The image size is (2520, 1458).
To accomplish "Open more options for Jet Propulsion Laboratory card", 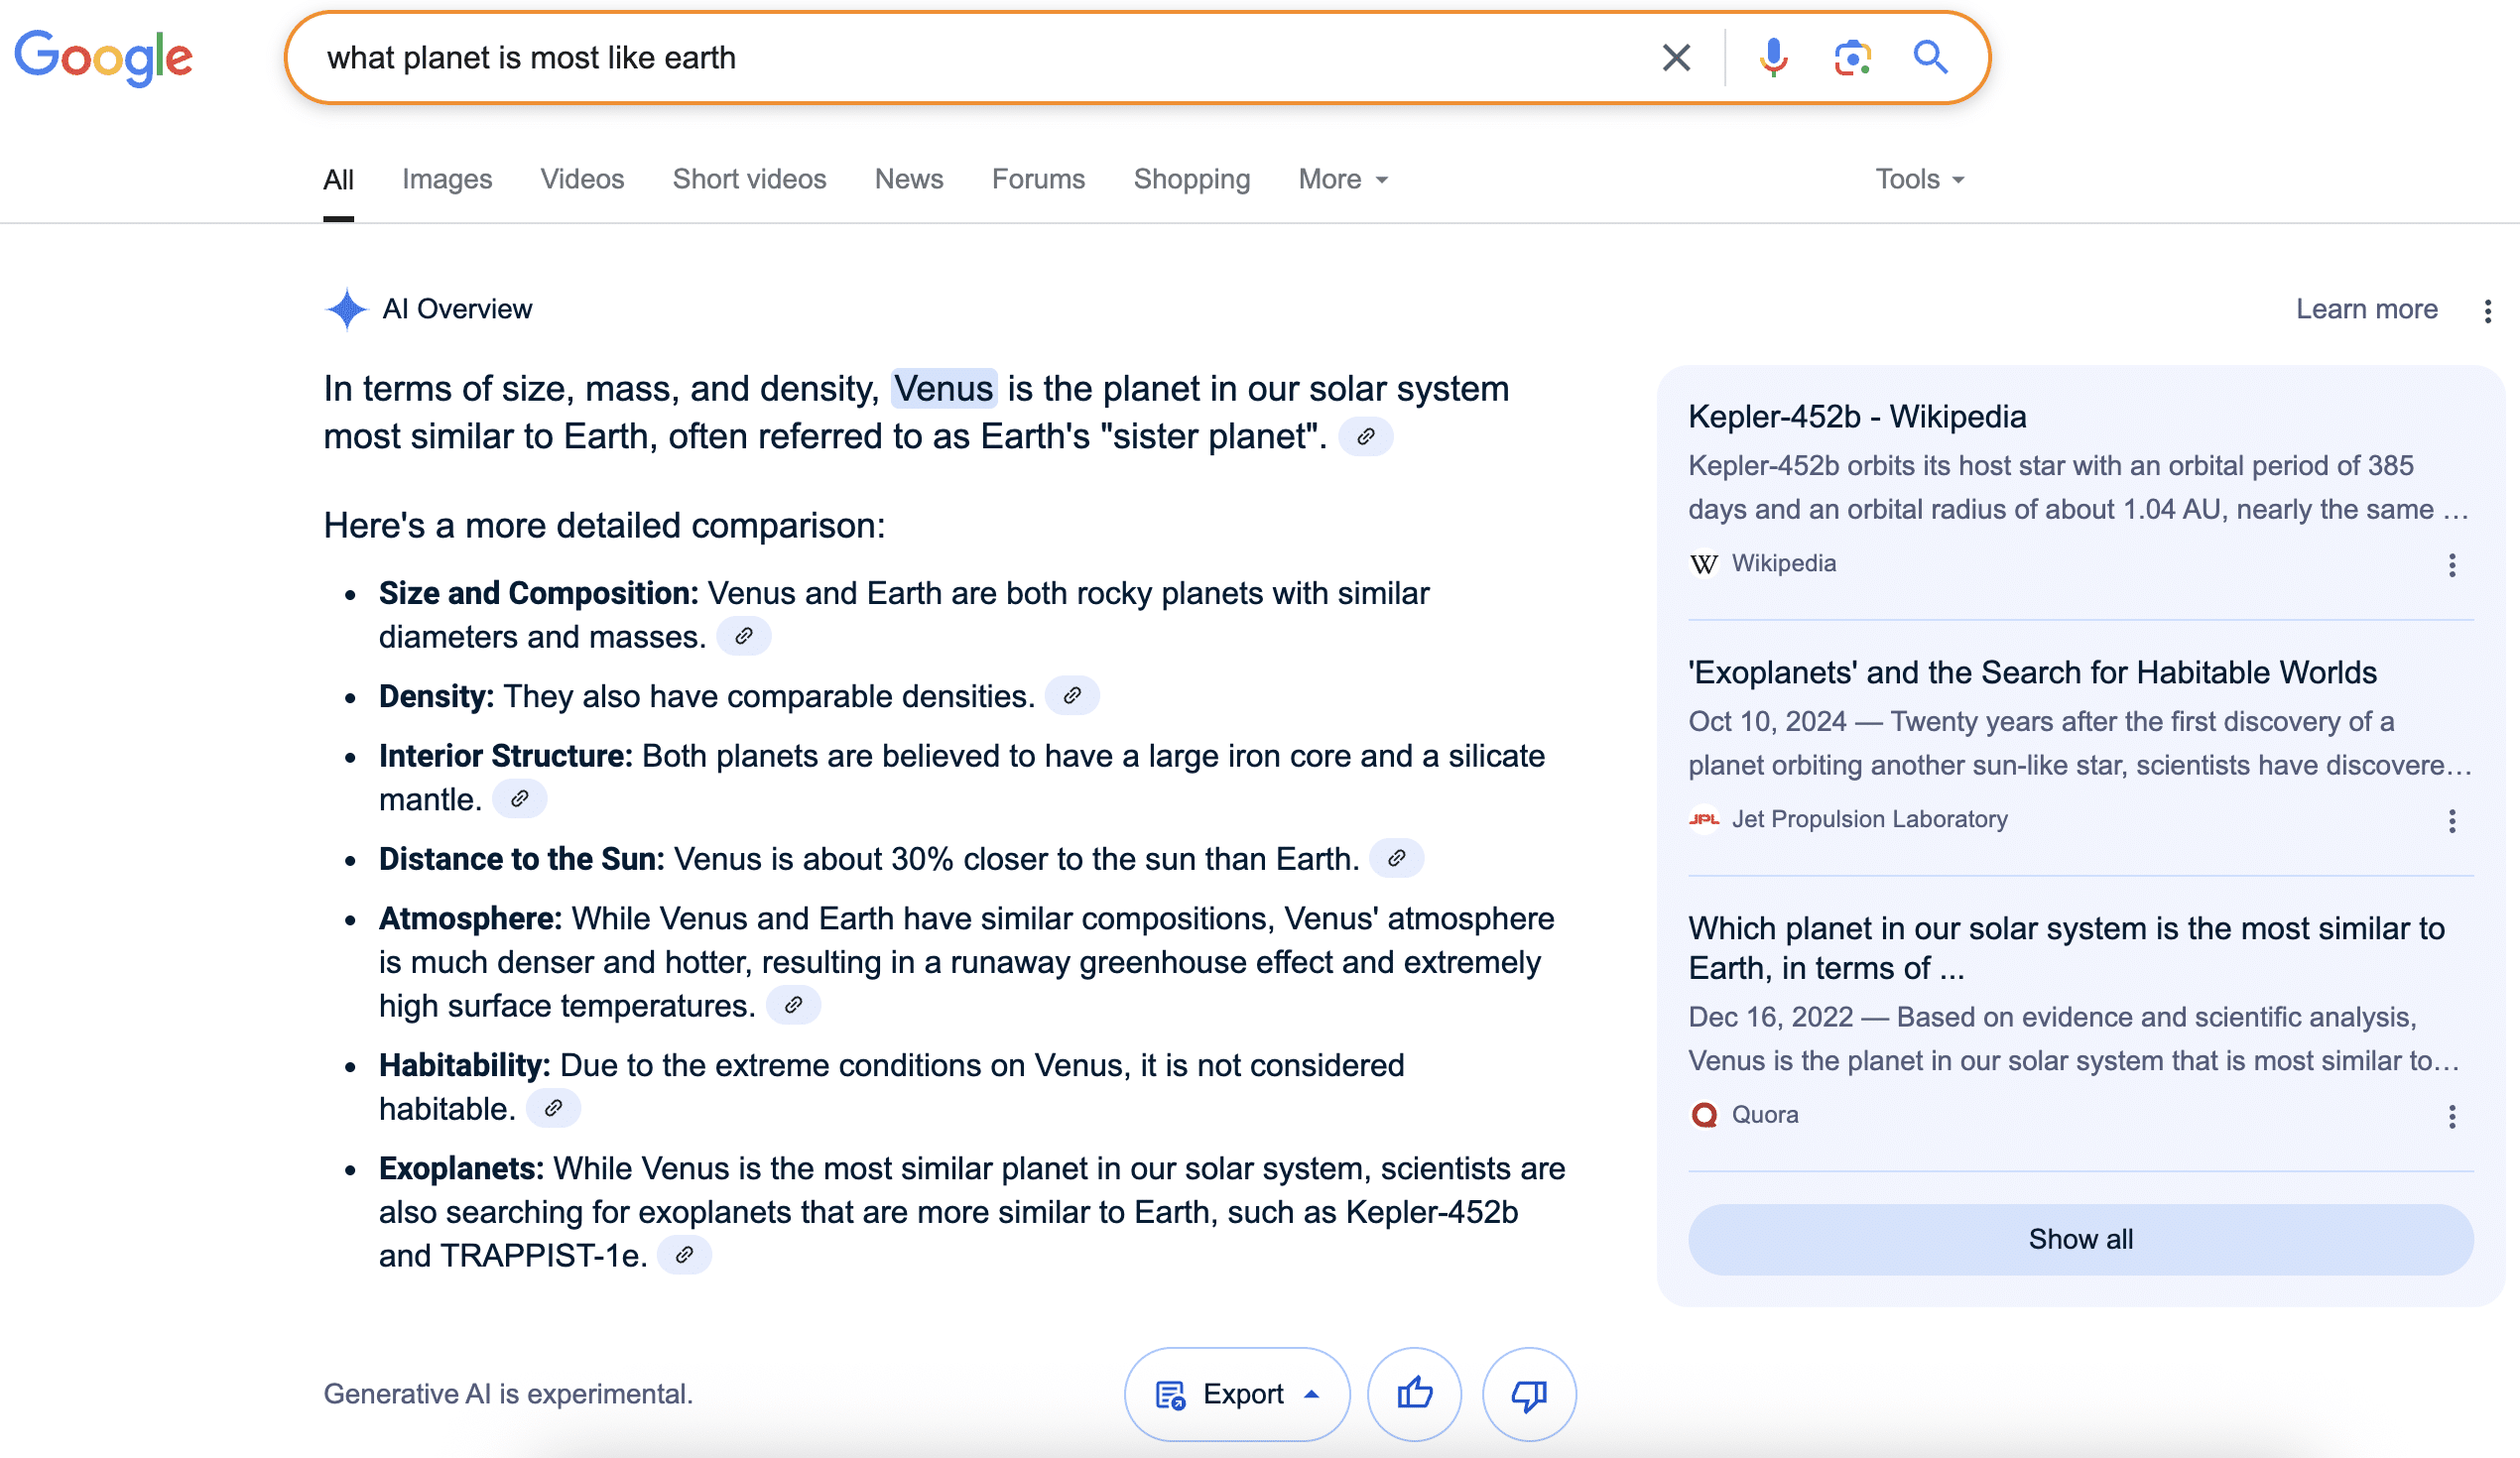I will tap(2452, 822).
